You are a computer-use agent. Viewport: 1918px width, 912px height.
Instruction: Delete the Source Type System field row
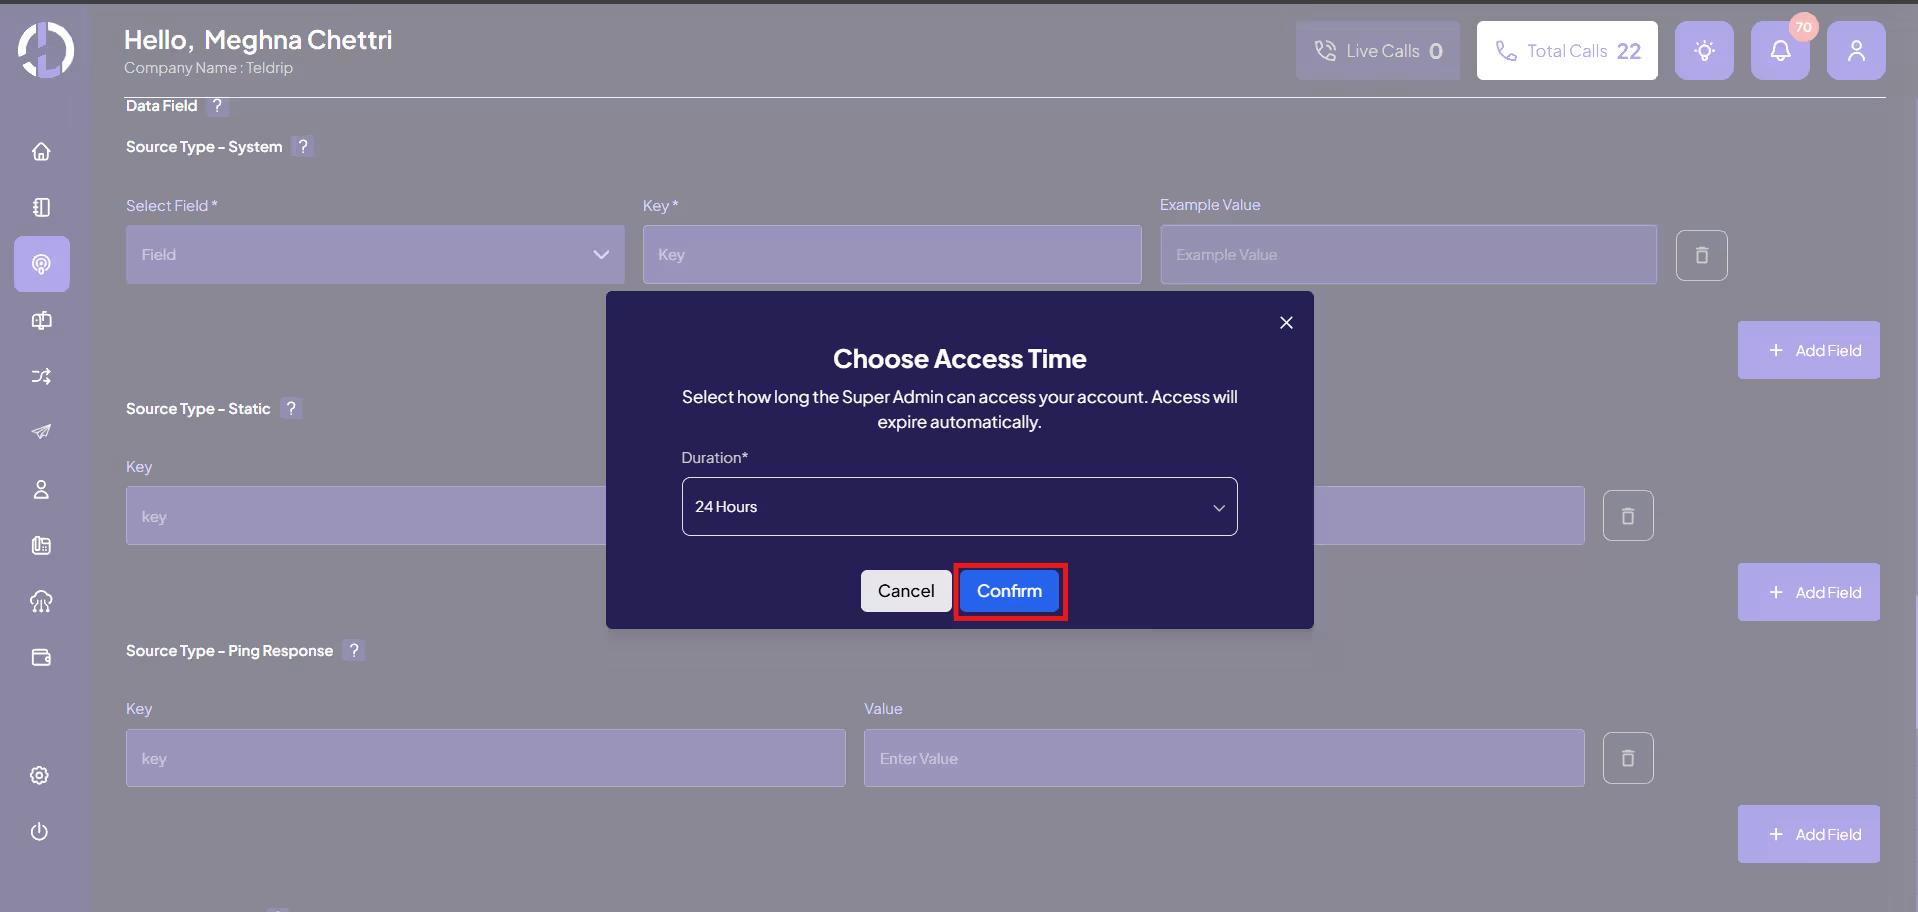[x=1701, y=255]
